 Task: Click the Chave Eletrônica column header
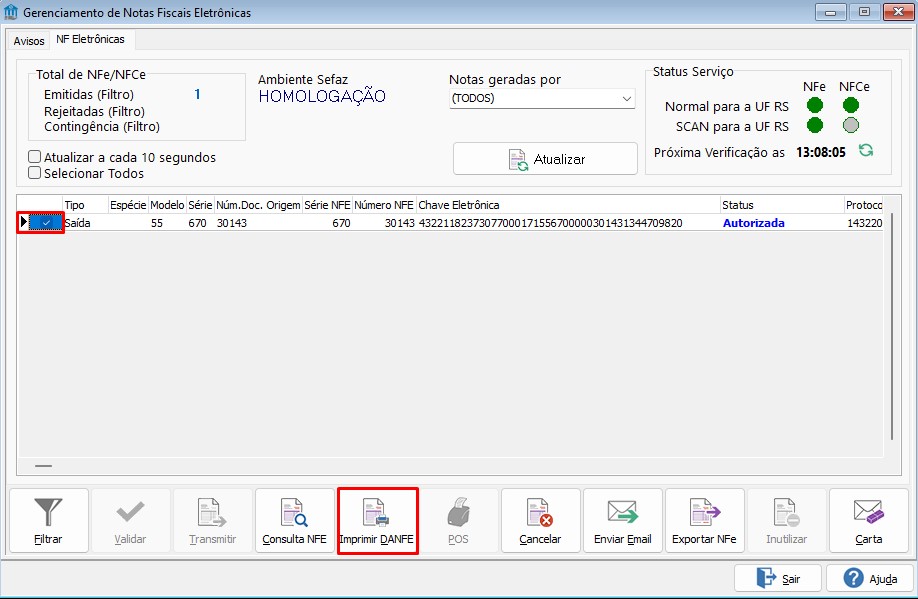(x=568, y=205)
